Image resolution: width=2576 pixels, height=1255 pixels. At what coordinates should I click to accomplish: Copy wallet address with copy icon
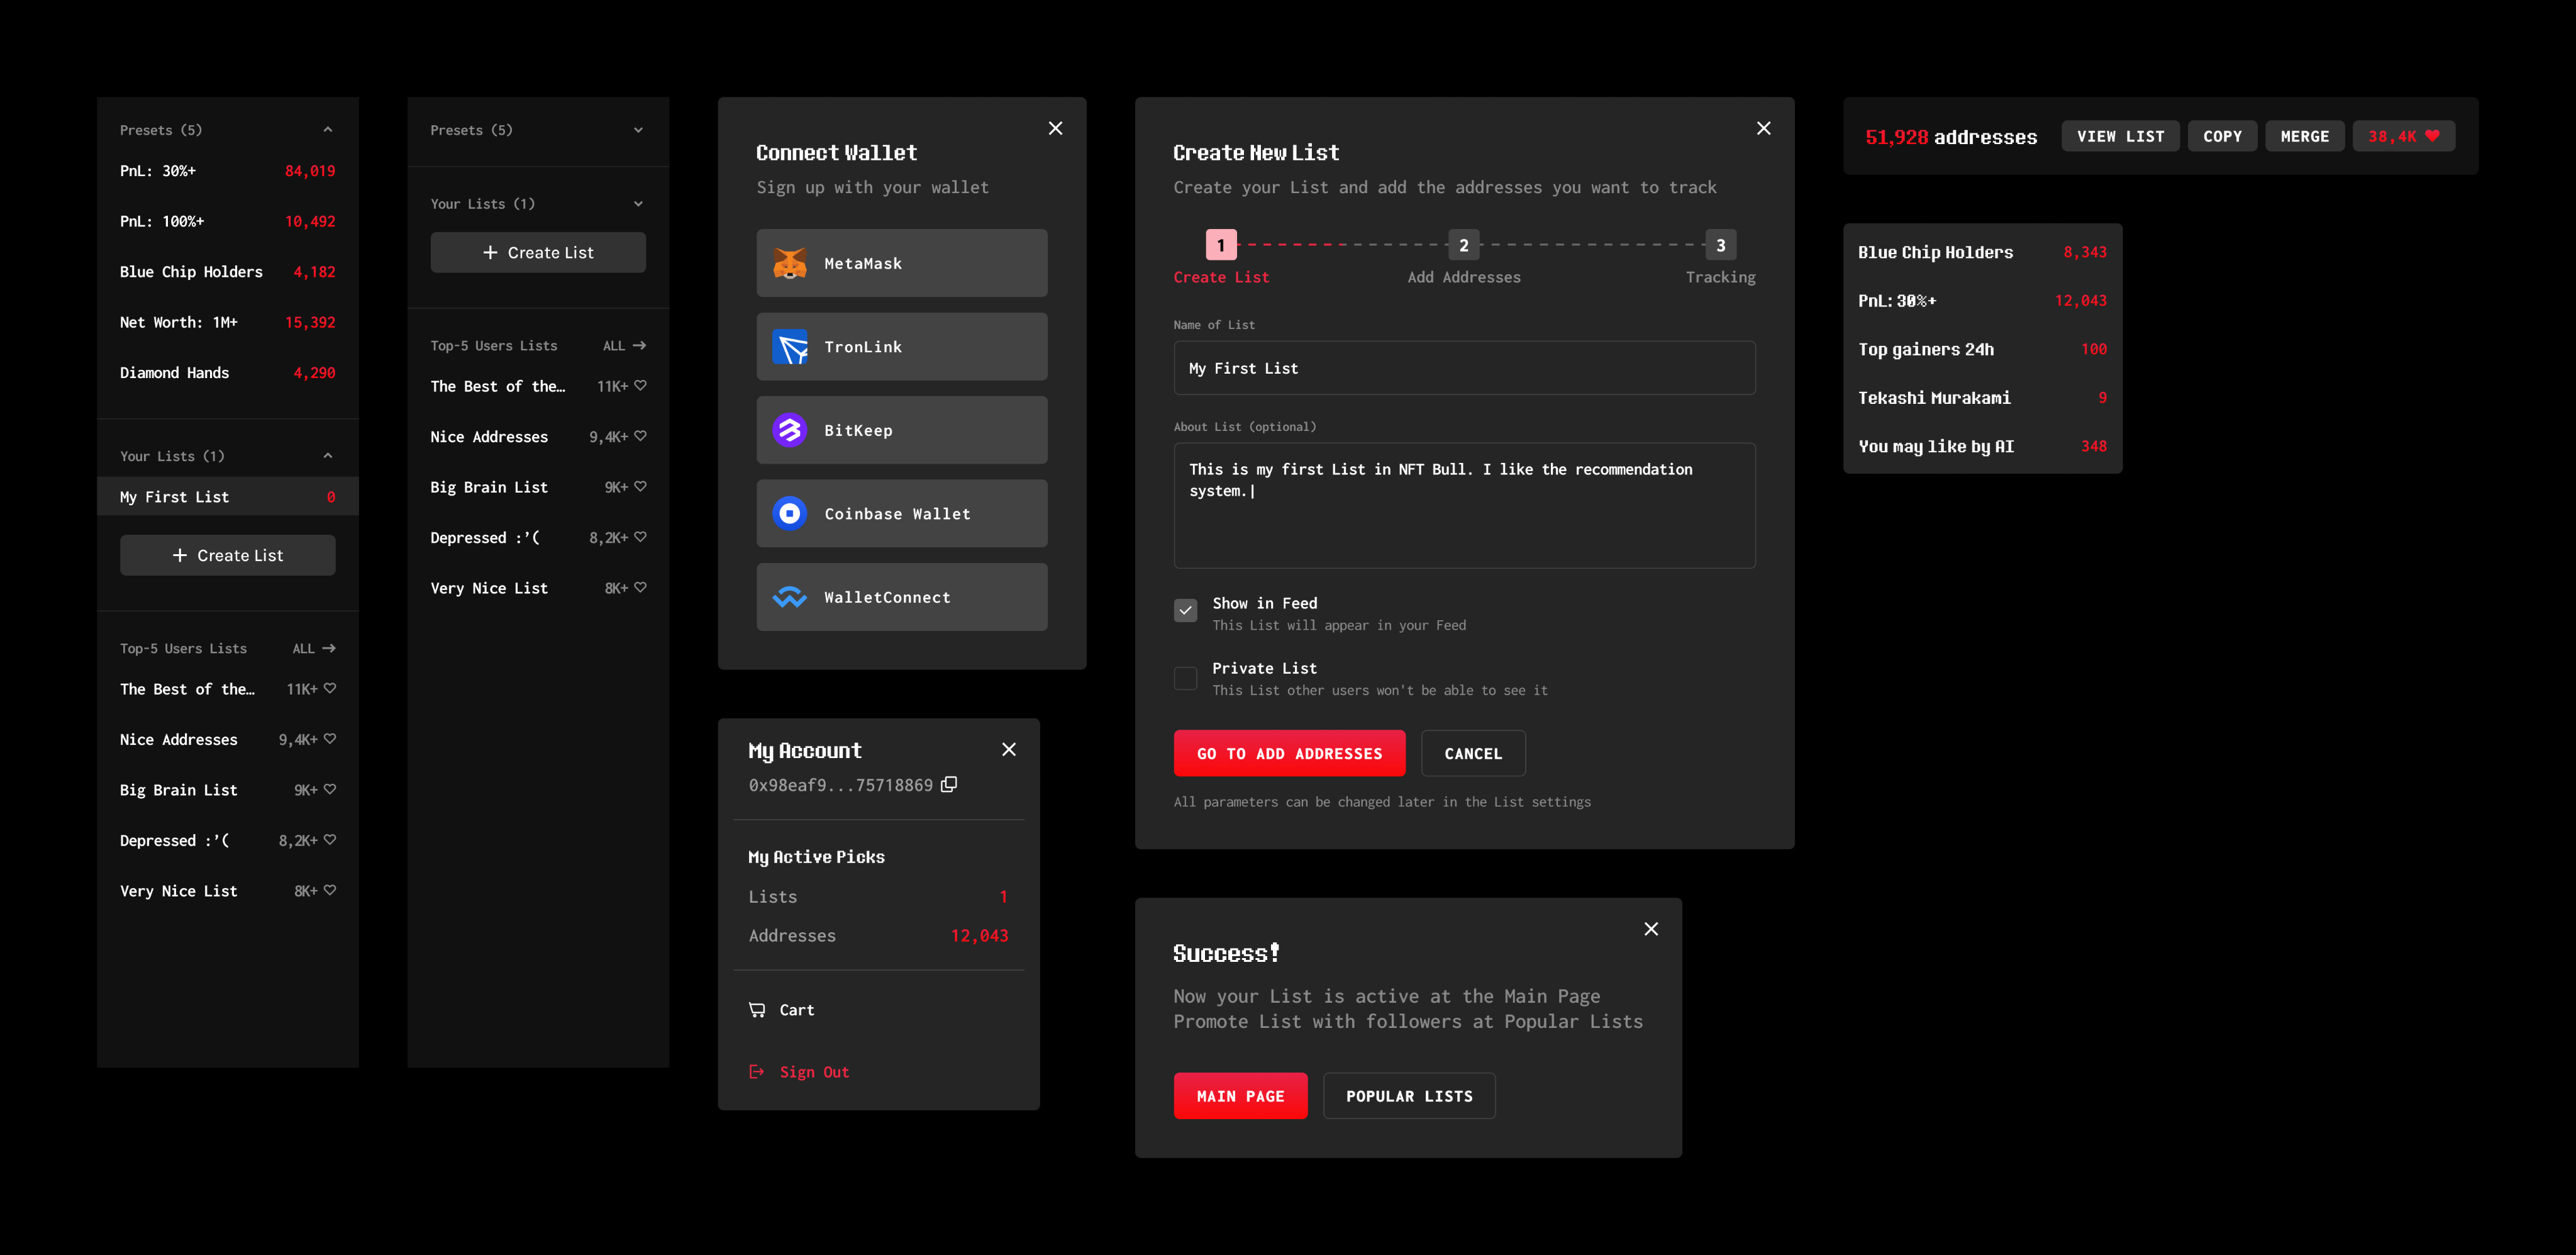pyautogui.click(x=949, y=784)
